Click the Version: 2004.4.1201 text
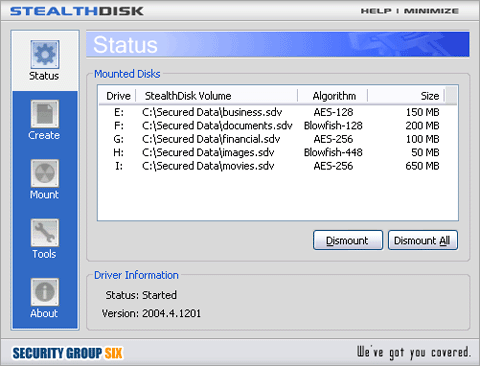 [151, 313]
